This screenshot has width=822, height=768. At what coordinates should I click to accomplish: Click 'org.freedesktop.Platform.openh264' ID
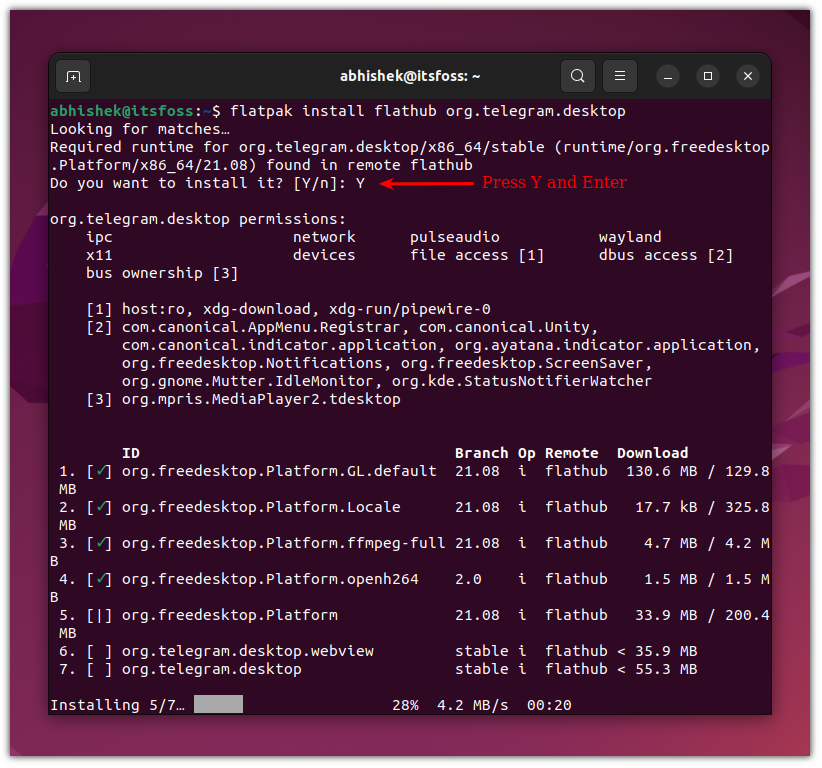click(270, 579)
